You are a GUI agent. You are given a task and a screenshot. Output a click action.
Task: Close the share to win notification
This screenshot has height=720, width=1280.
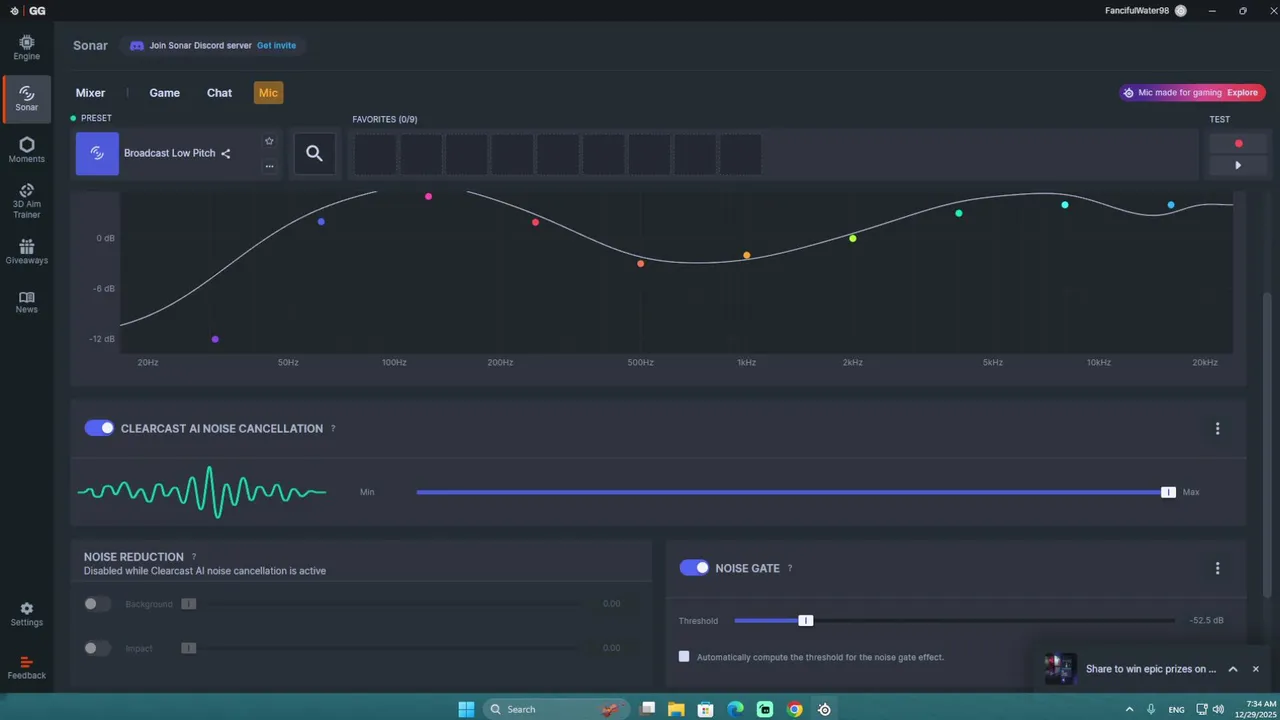(1256, 669)
